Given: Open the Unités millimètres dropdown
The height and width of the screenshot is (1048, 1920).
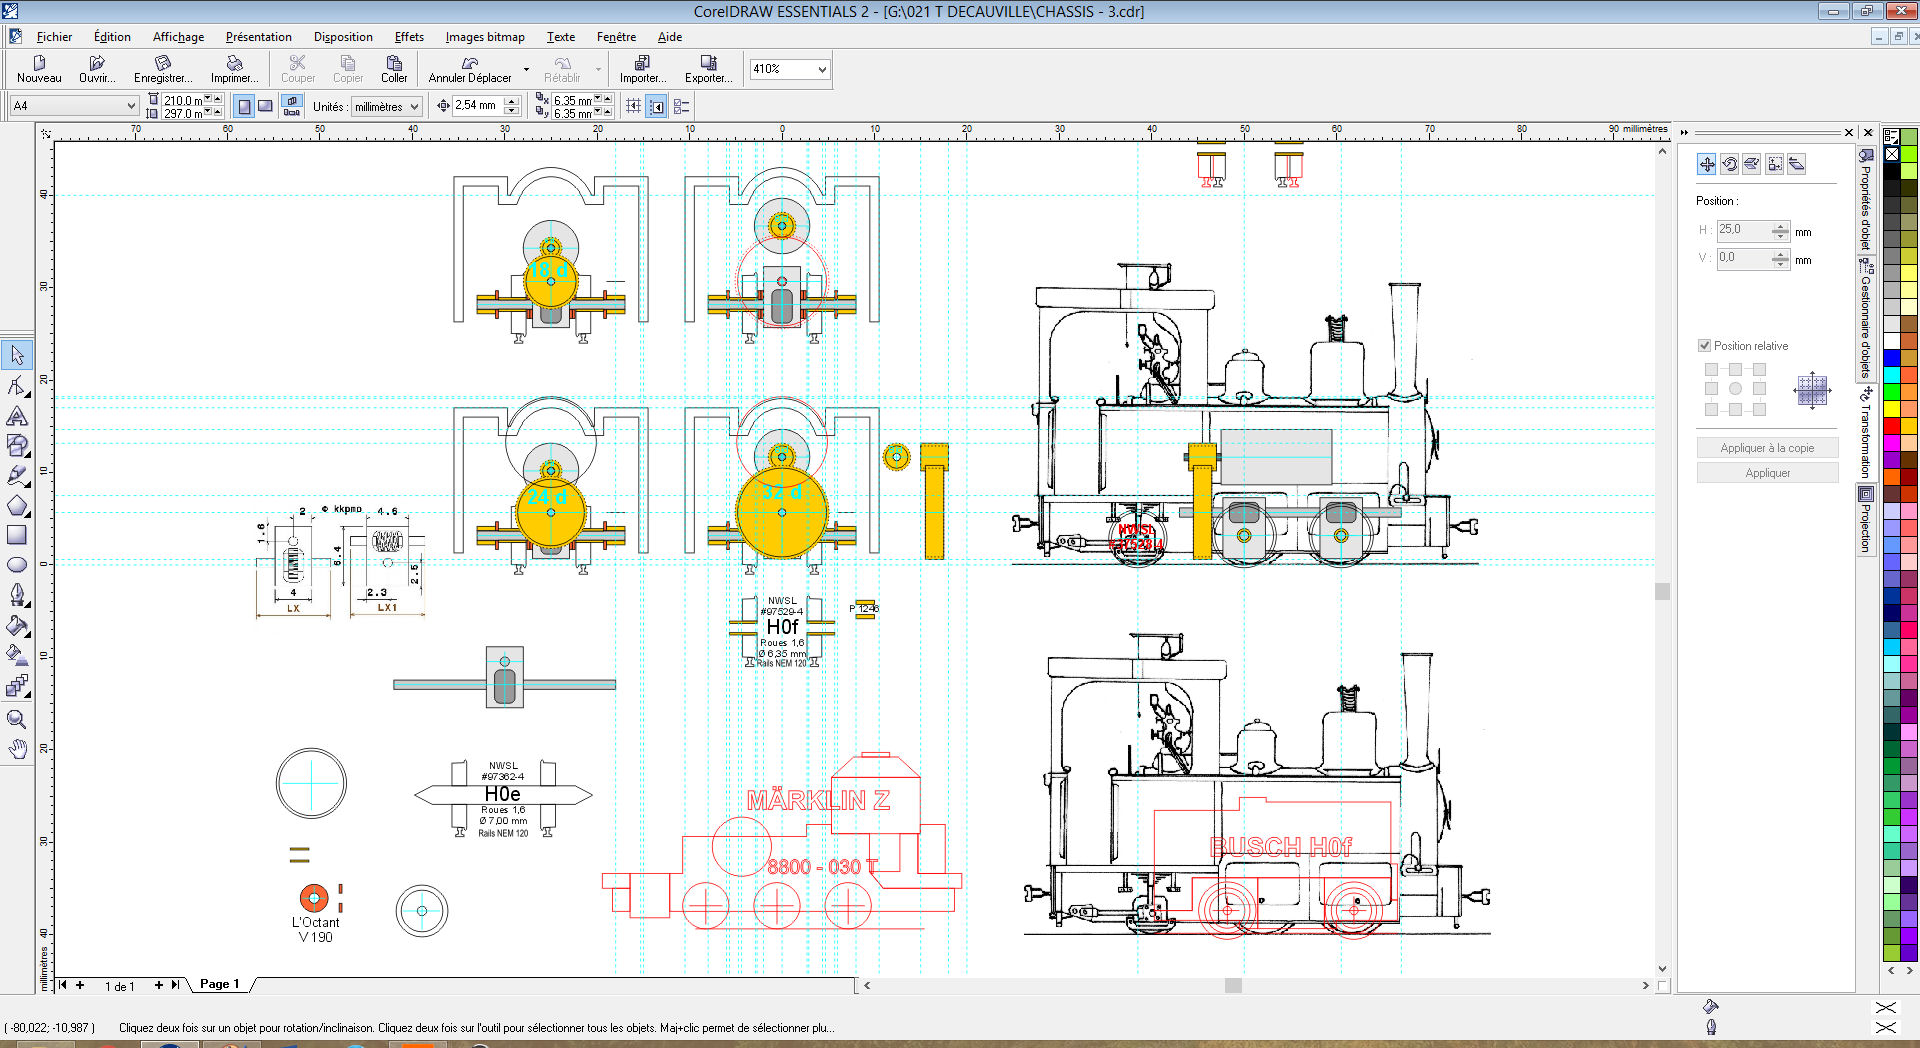Looking at the screenshot, I should pyautogui.click(x=414, y=106).
